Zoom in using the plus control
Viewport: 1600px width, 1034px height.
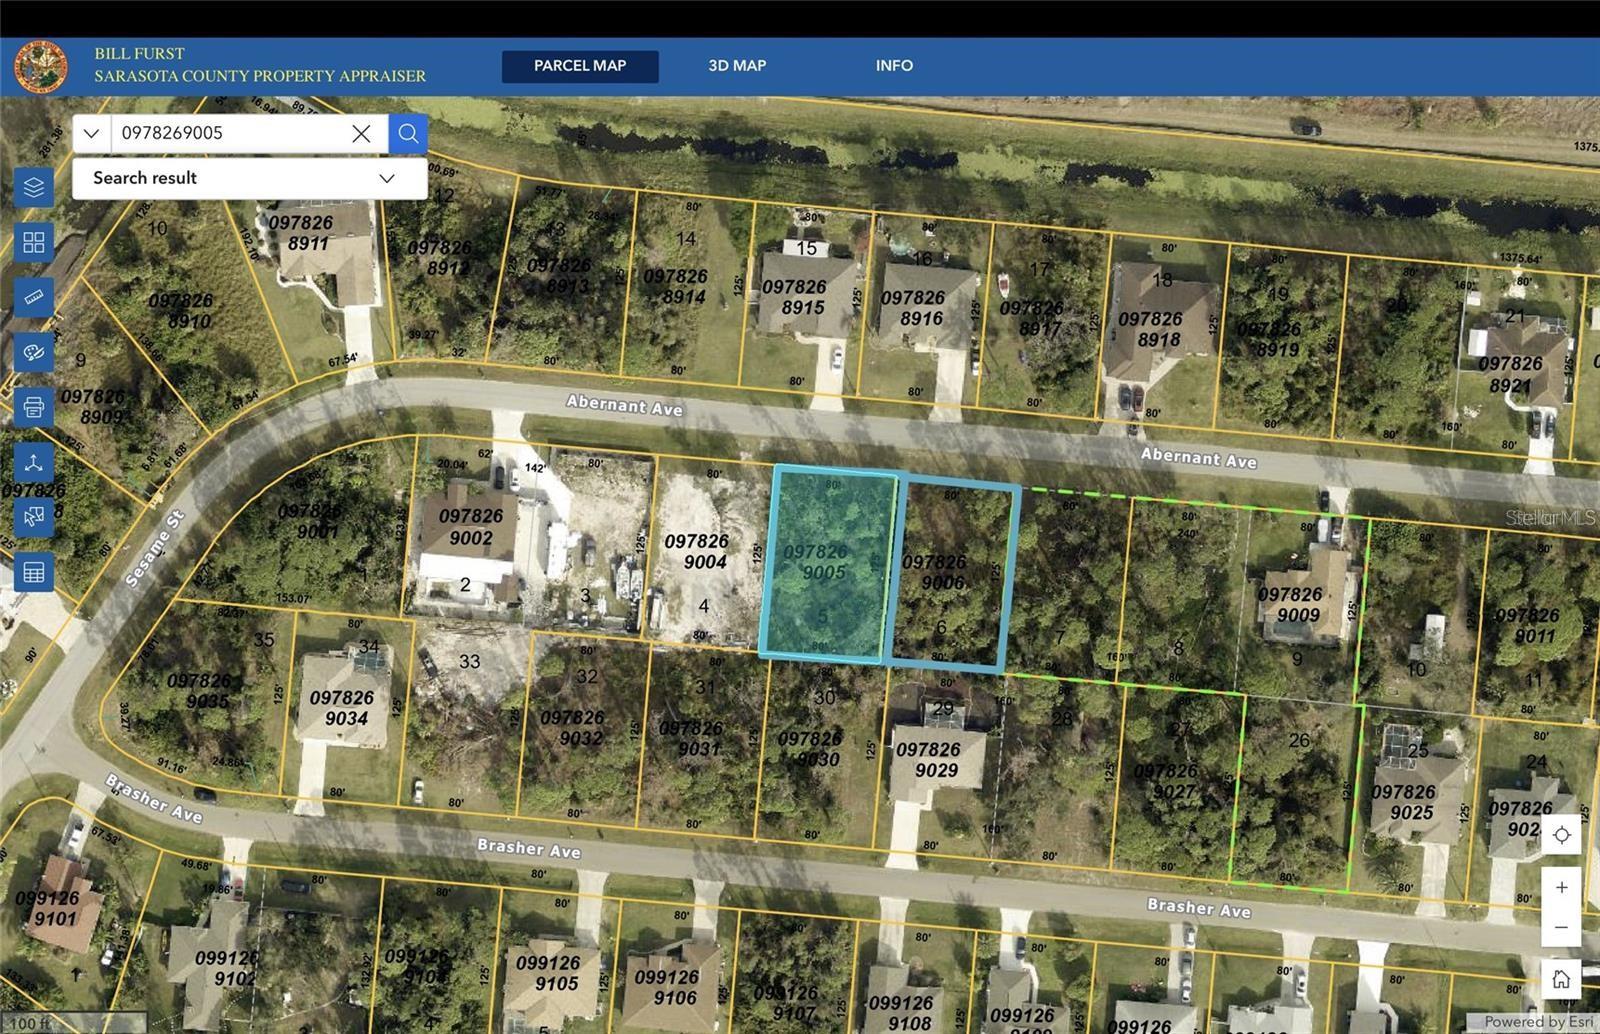[x=1562, y=886]
